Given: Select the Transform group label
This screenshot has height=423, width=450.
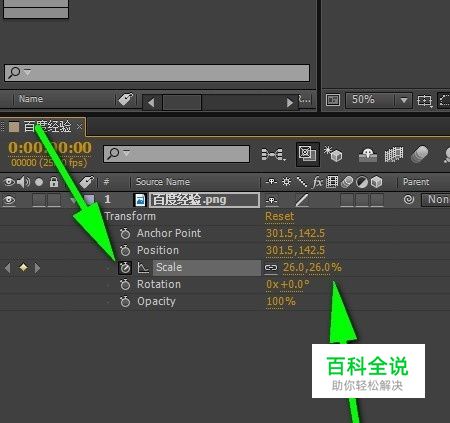Looking at the screenshot, I should (130, 216).
